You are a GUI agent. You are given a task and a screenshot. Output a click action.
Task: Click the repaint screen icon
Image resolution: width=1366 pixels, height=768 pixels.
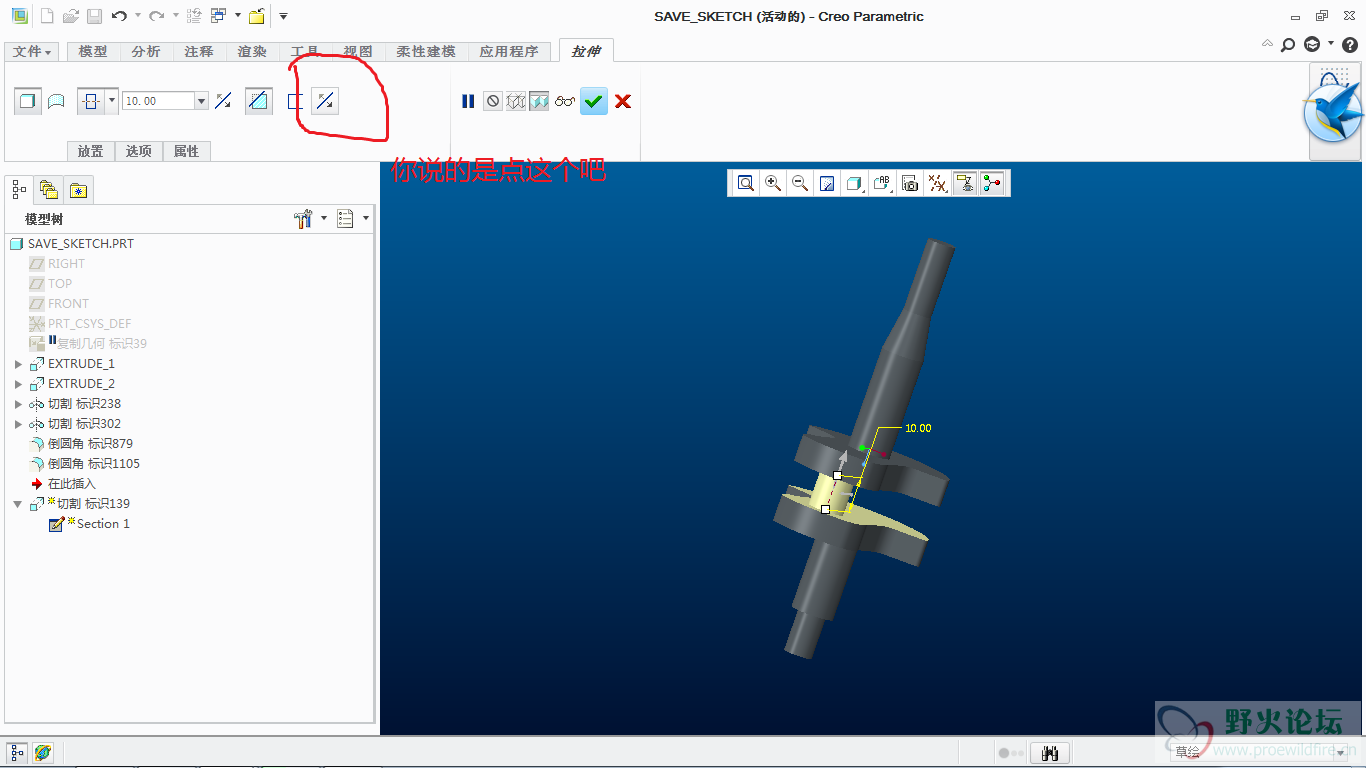click(827, 183)
